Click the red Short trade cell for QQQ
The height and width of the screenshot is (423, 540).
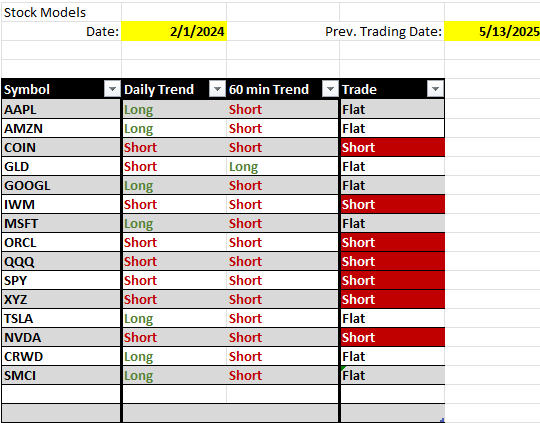393,261
